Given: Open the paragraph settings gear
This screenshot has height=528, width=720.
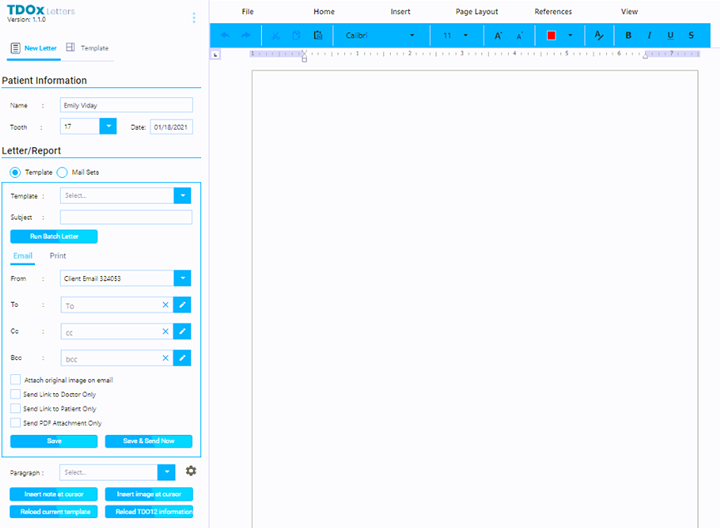Looking at the screenshot, I should click(191, 471).
